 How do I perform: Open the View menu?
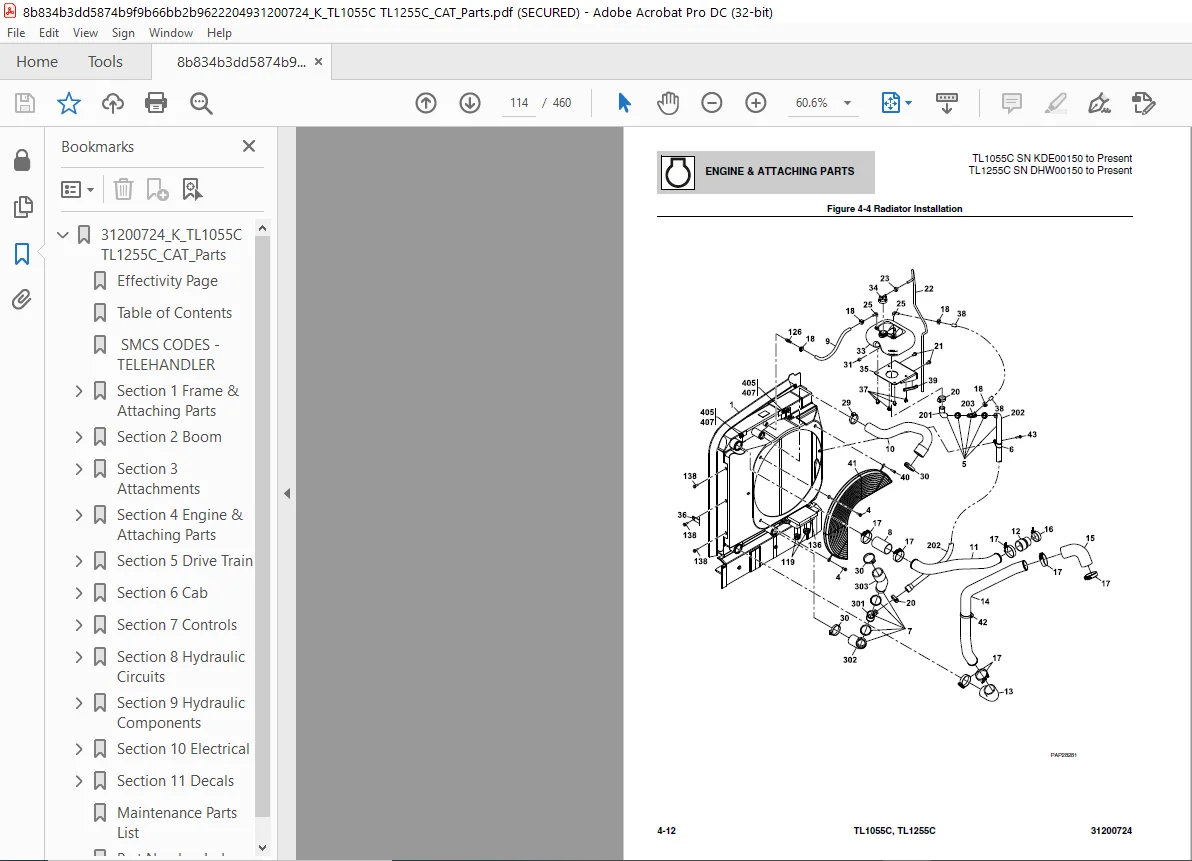coord(85,33)
